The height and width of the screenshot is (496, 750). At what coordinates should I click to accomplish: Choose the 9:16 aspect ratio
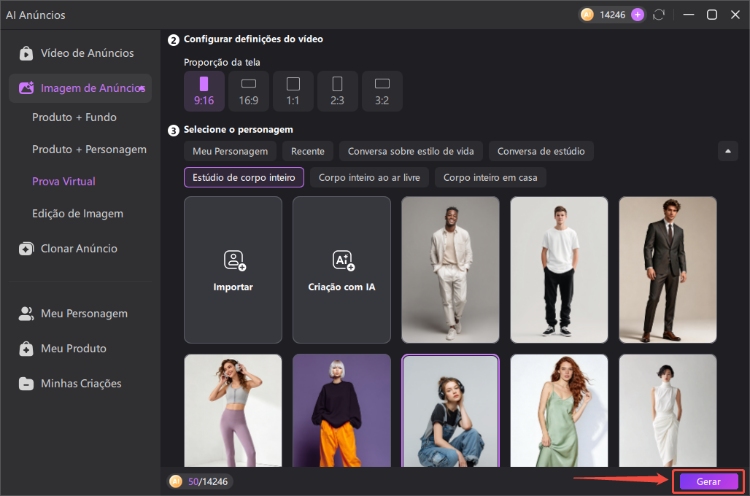pyautogui.click(x=204, y=91)
